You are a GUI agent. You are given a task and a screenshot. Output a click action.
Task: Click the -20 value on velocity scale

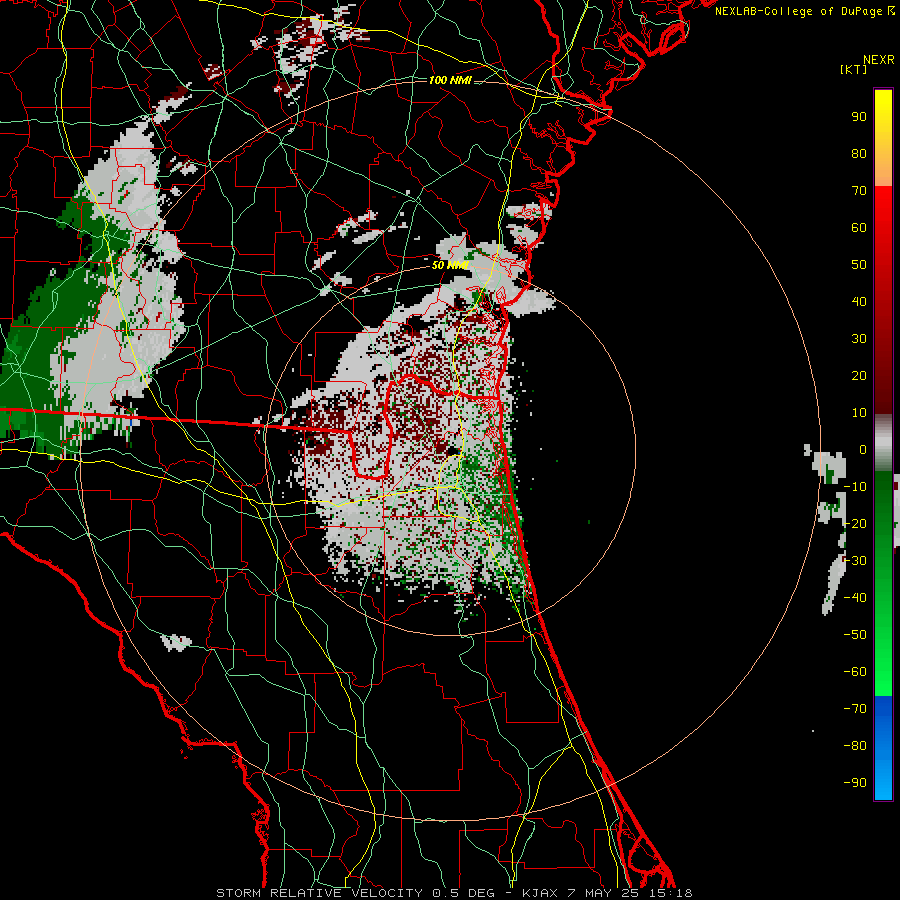(x=855, y=523)
